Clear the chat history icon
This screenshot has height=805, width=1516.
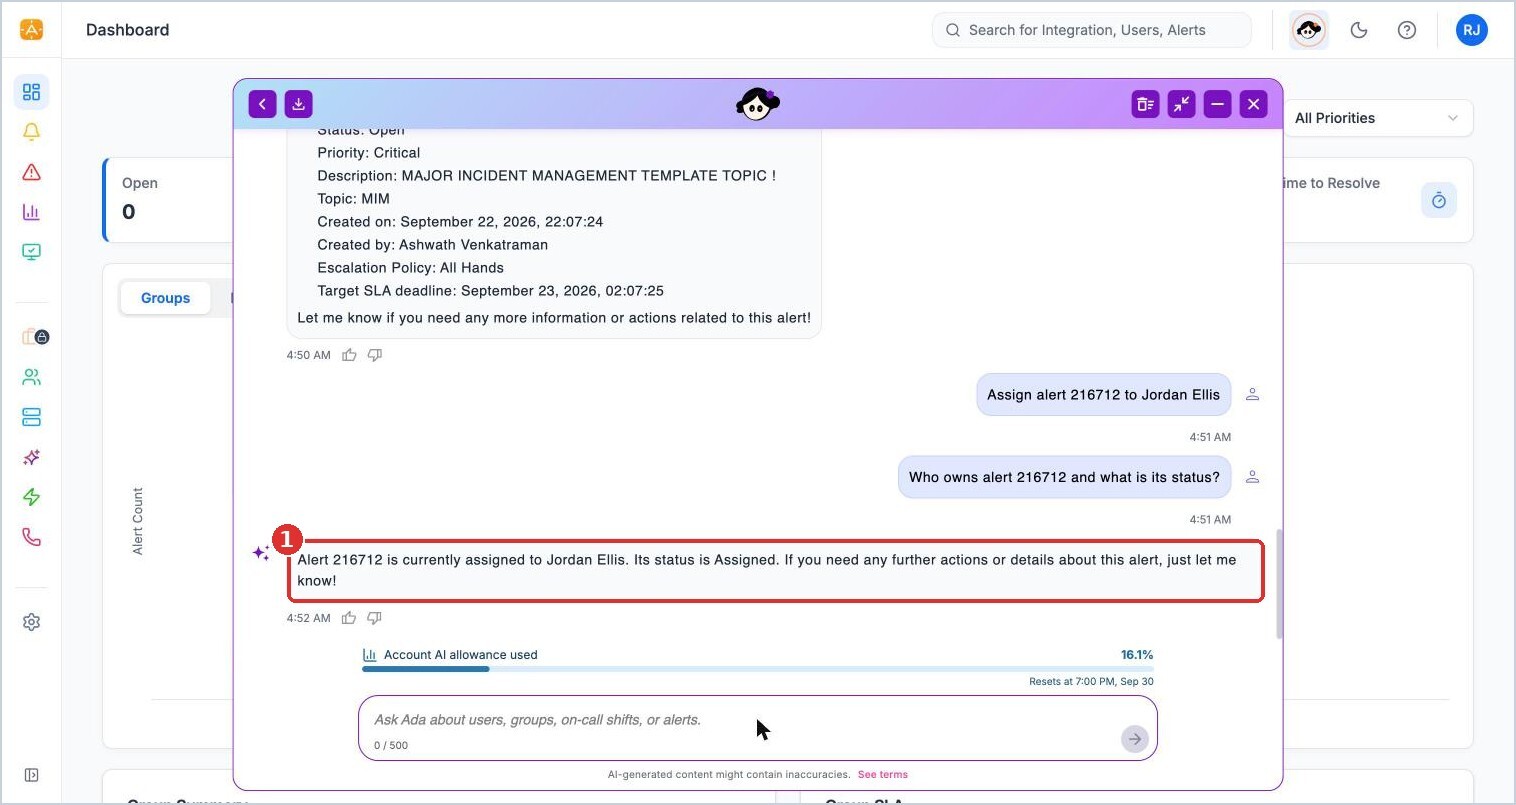[x=1145, y=104]
